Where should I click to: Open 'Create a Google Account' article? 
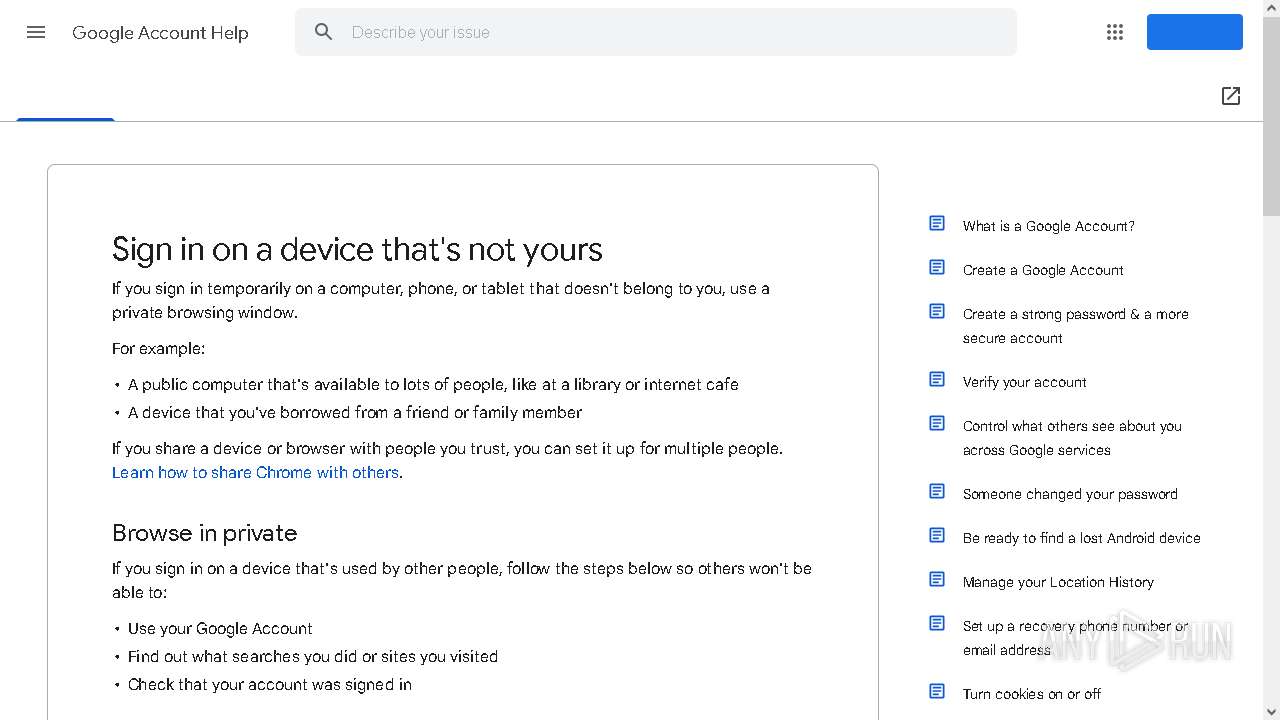tap(1043, 270)
